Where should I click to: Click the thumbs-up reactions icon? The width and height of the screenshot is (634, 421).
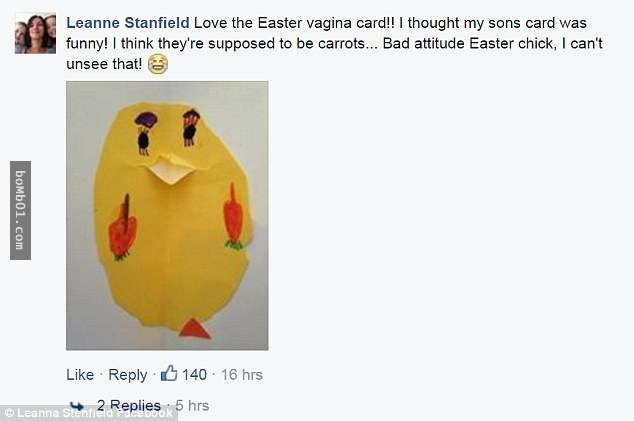[x=169, y=375]
